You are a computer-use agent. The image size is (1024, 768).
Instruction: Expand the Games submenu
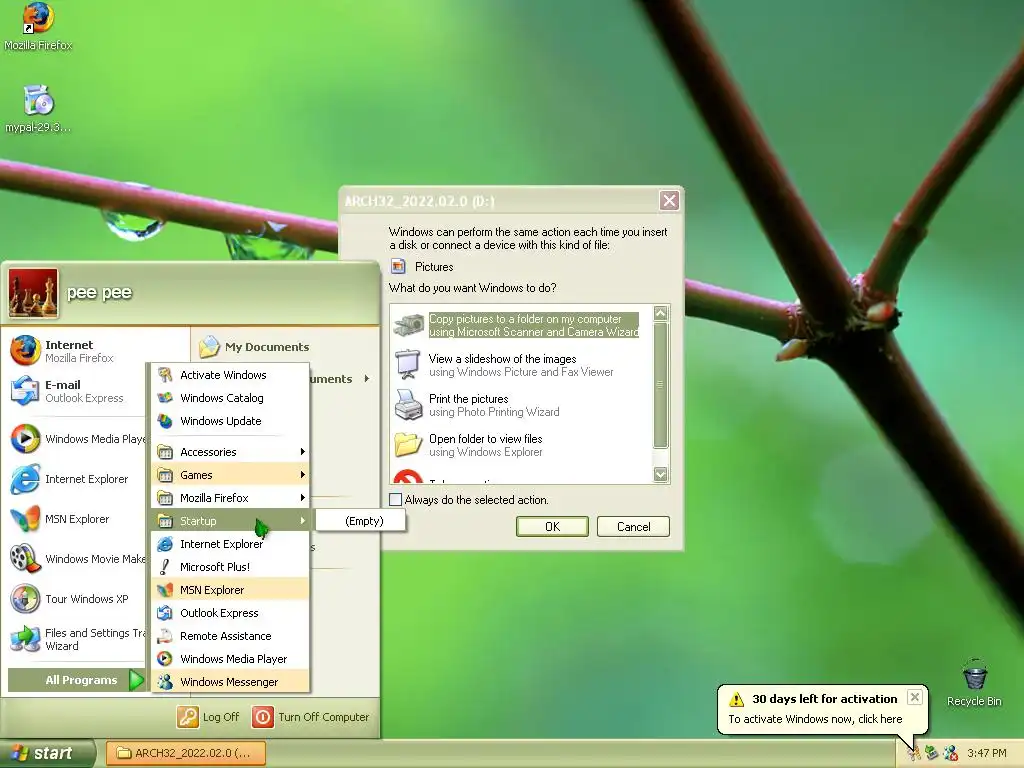[231, 475]
